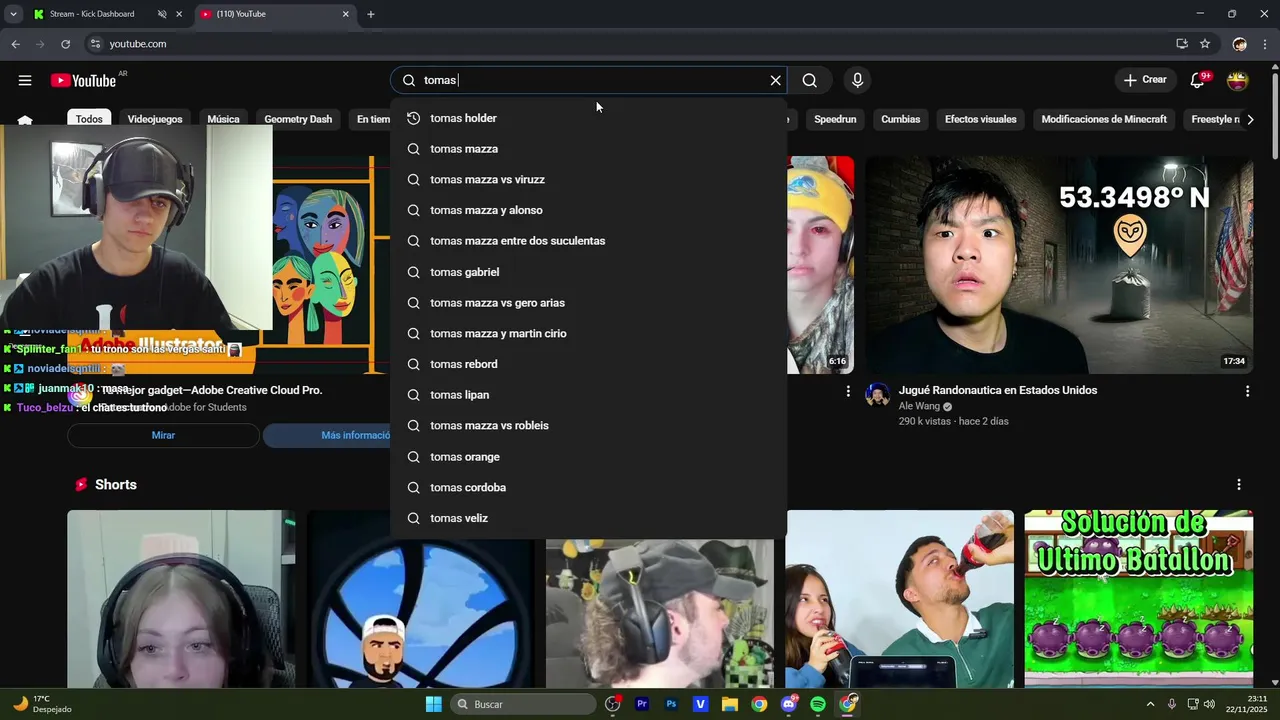Open the tab search dropdown arrow
The height and width of the screenshot is (720, 1280).
coord(13,14)
